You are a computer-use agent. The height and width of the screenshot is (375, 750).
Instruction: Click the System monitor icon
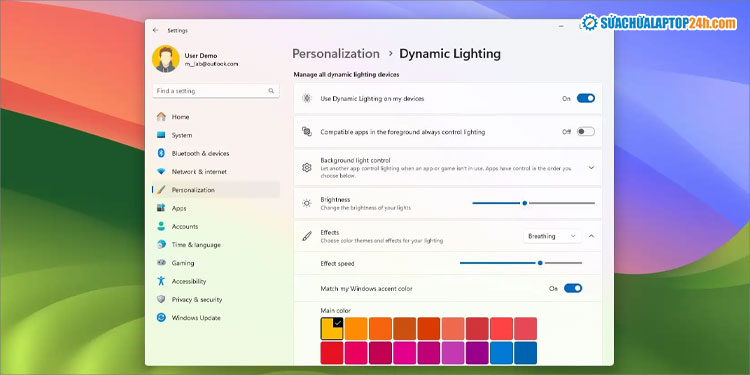[x=161, y=135]
